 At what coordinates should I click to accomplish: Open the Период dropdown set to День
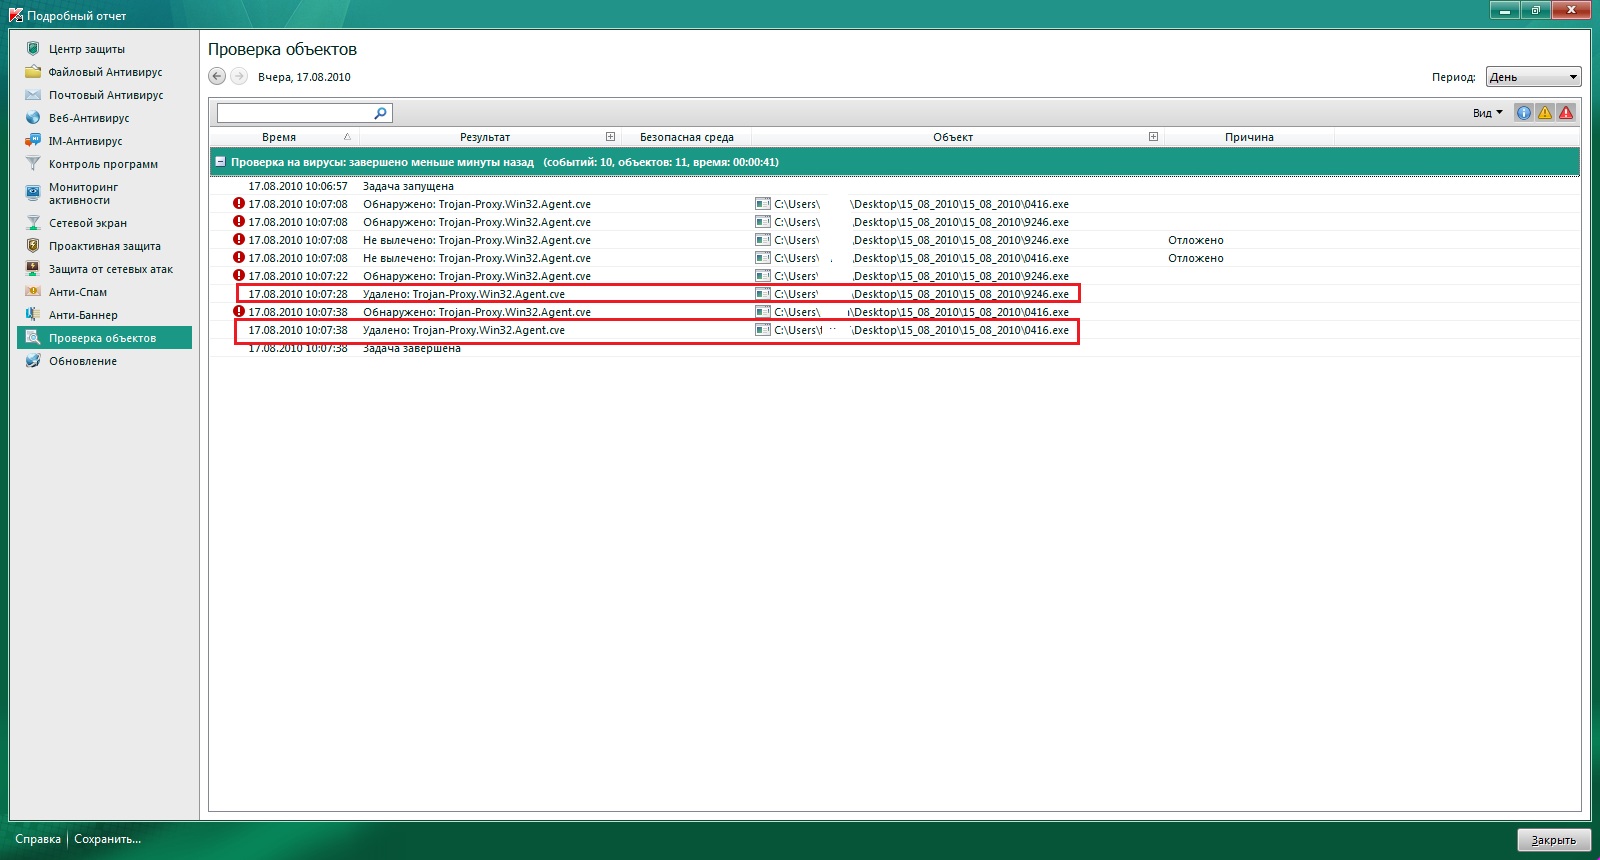click(1533, 77)
